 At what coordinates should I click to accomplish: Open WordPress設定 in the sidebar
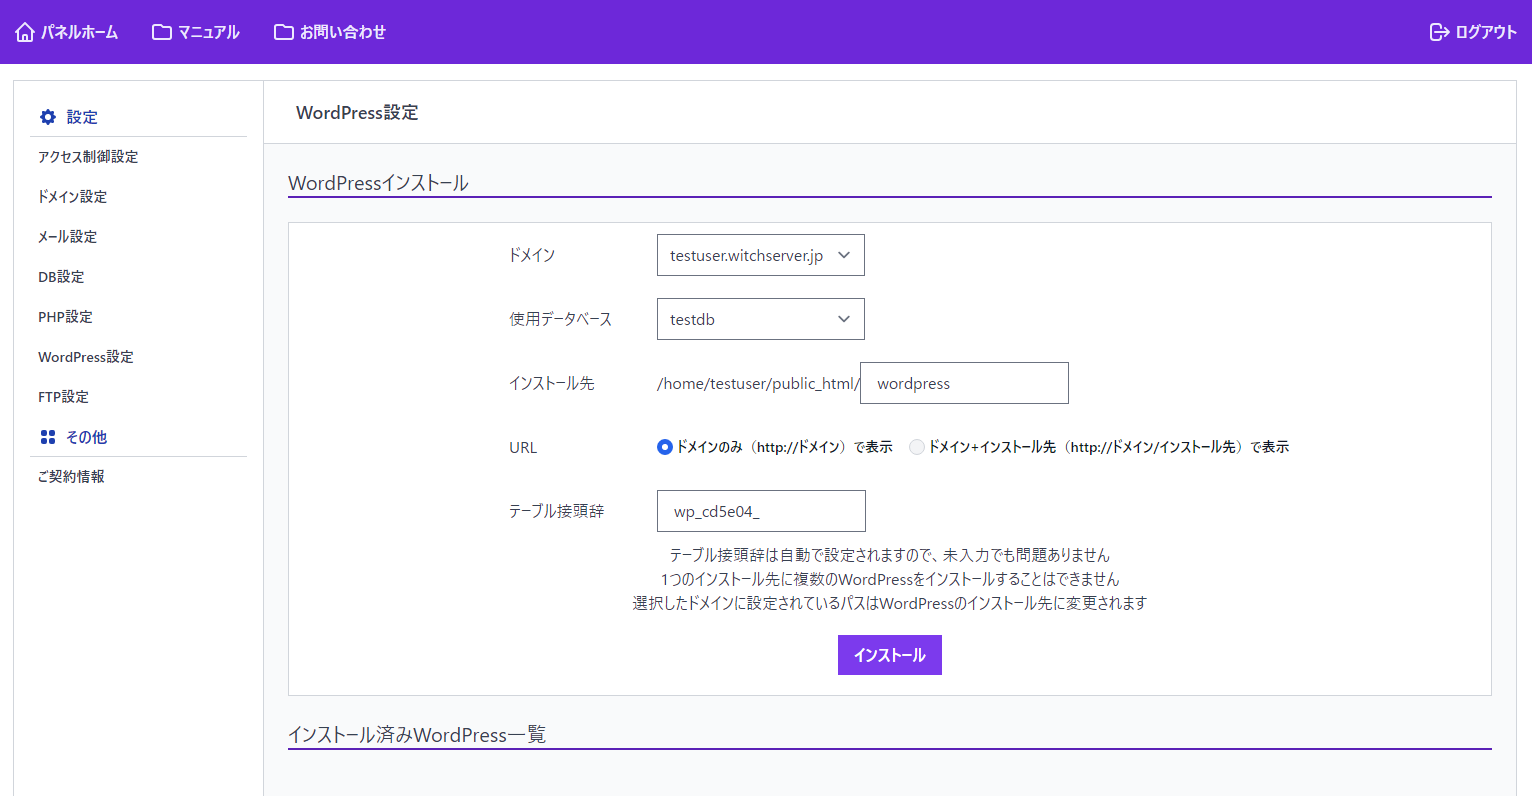click(x=86, y=357)
